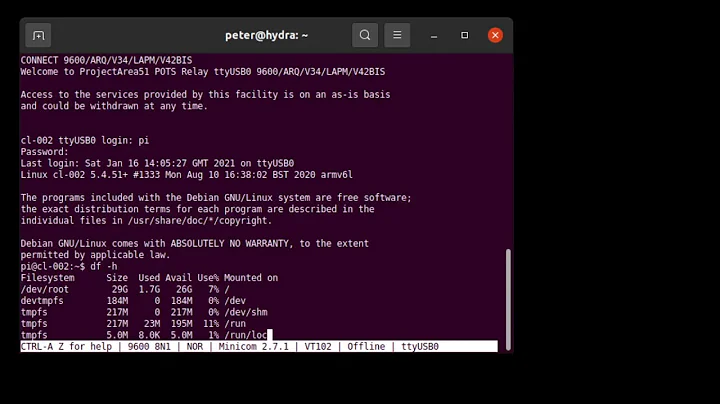Image resolution: width=720 pixels, height=404 pixels.
Task: Click the 'The programs included' line
Action: click(x=216, y=198)
